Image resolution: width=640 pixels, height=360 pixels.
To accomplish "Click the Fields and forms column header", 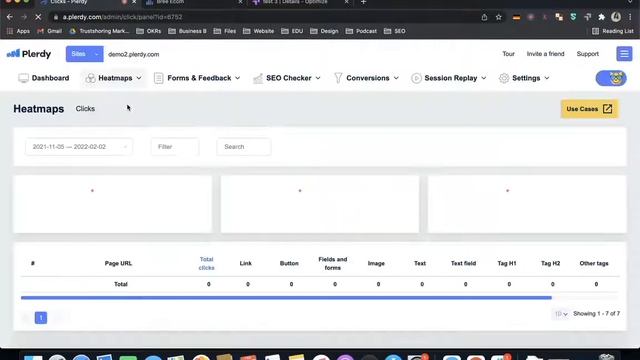I will (333, 264).
